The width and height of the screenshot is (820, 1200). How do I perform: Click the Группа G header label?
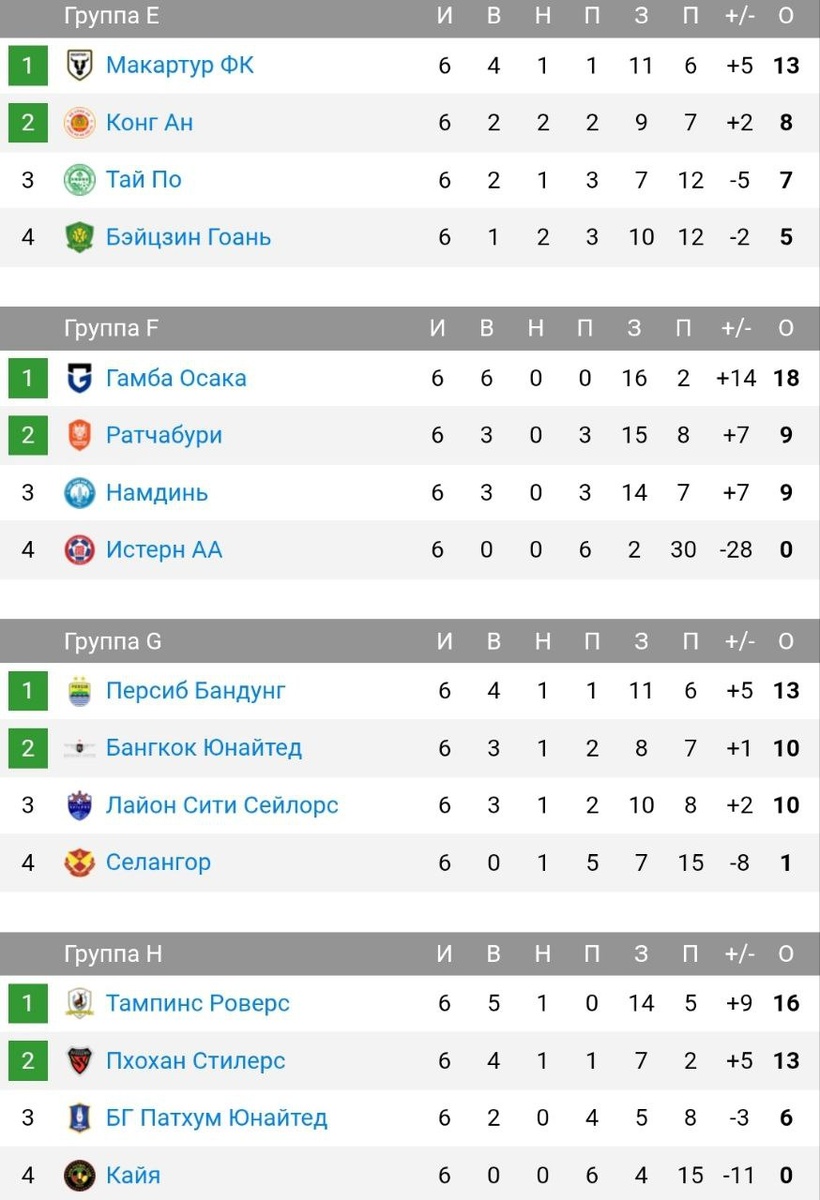pos(112,642)
